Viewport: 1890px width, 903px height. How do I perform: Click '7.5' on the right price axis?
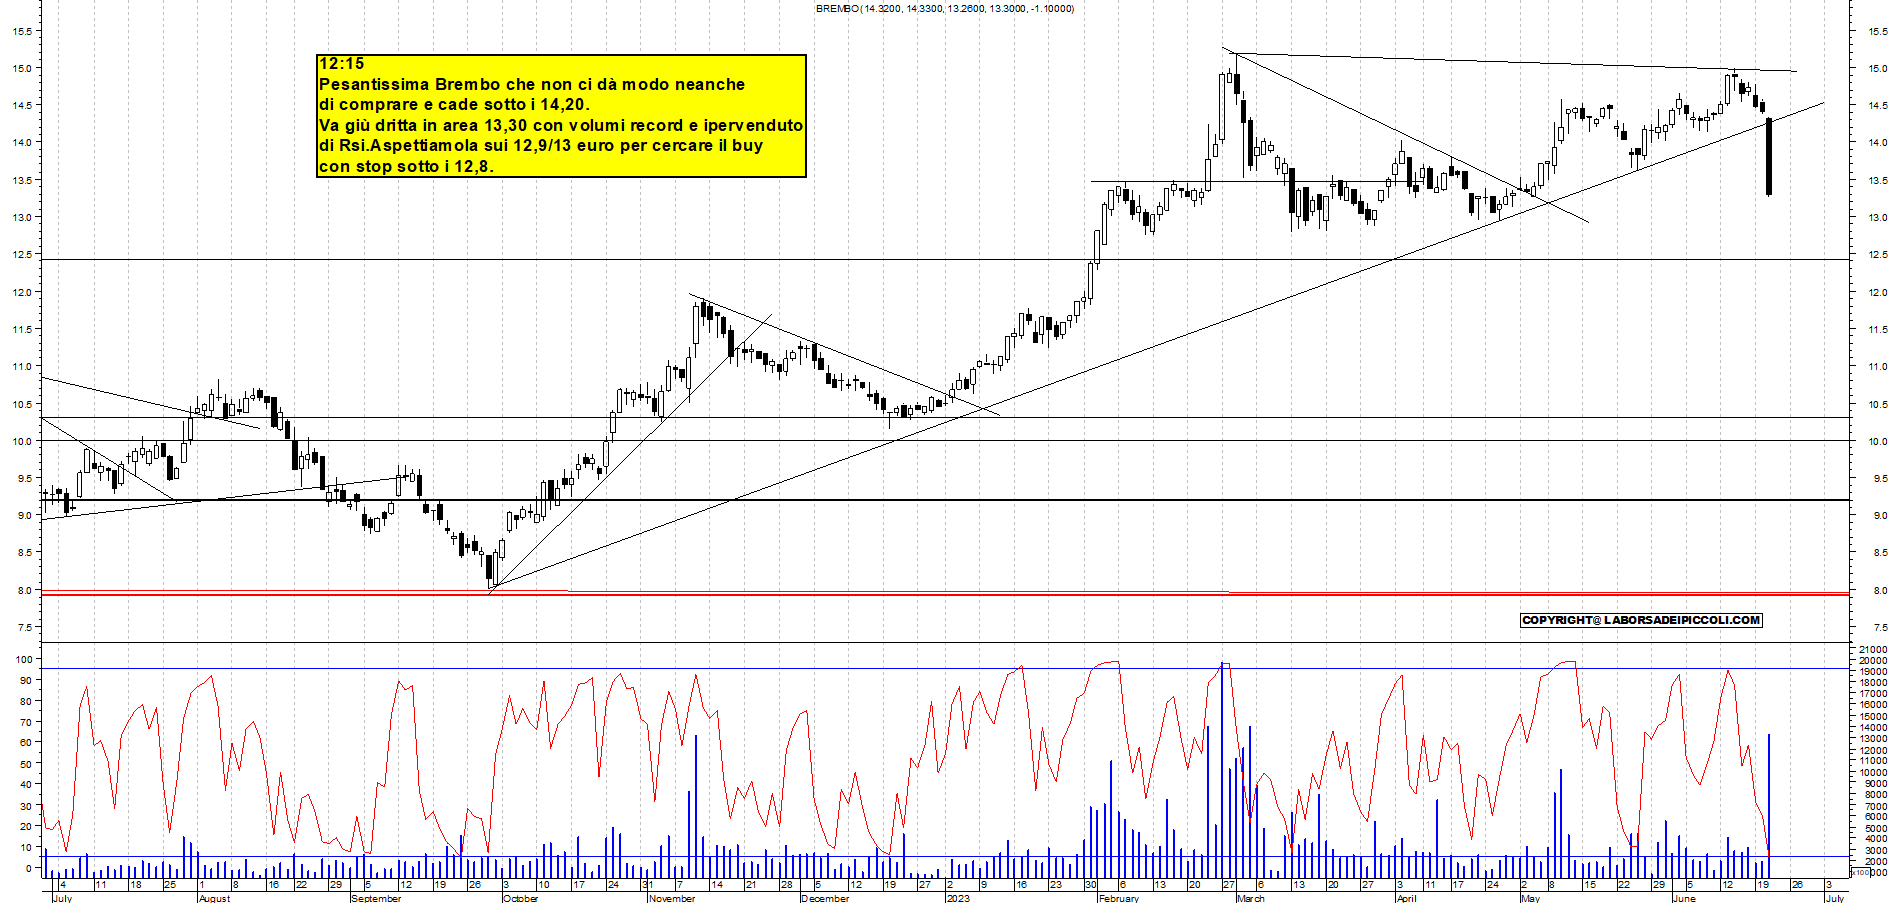point(1879,627)
